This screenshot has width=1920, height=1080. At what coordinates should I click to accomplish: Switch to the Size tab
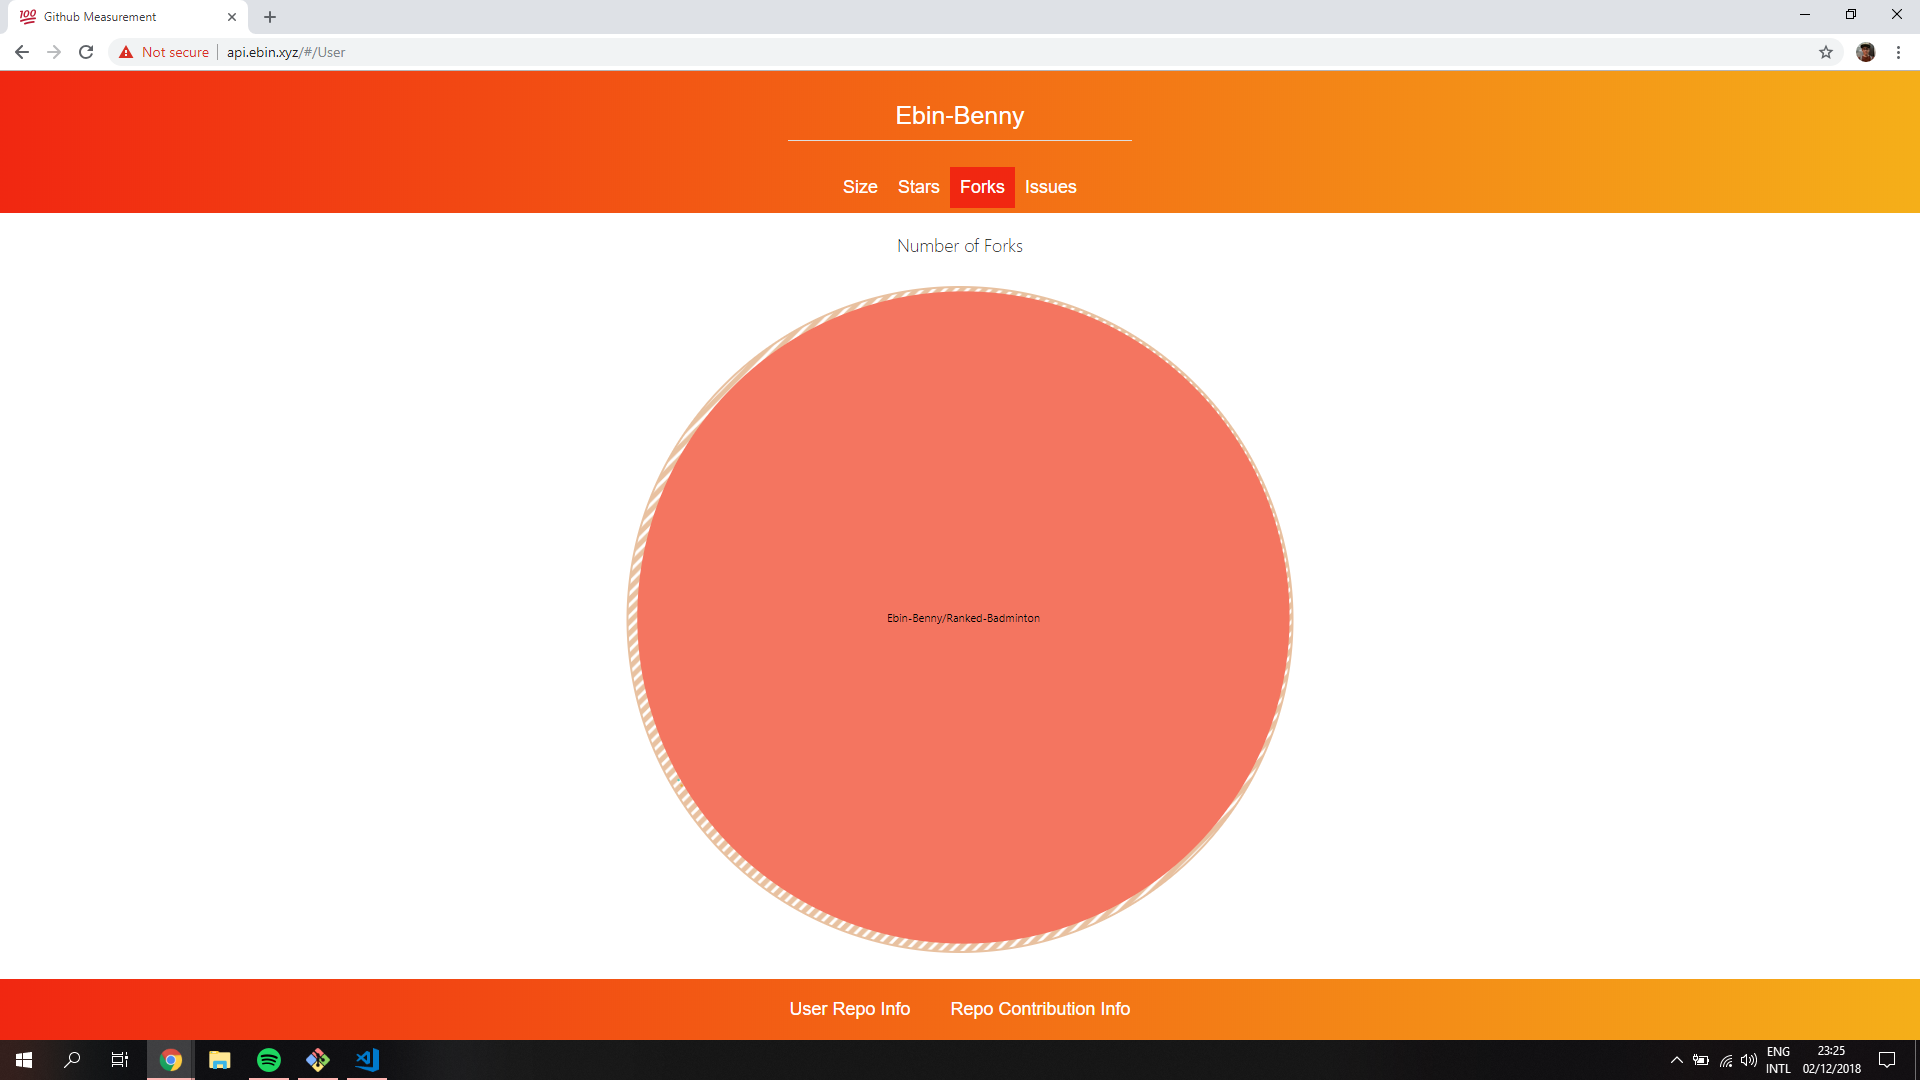click(860, 187)
